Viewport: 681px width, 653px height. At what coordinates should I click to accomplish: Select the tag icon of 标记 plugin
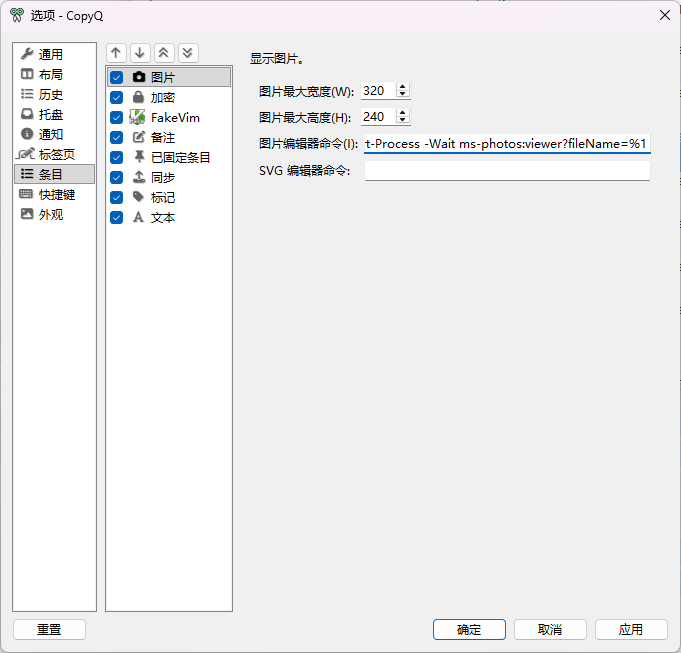[139, 197]
